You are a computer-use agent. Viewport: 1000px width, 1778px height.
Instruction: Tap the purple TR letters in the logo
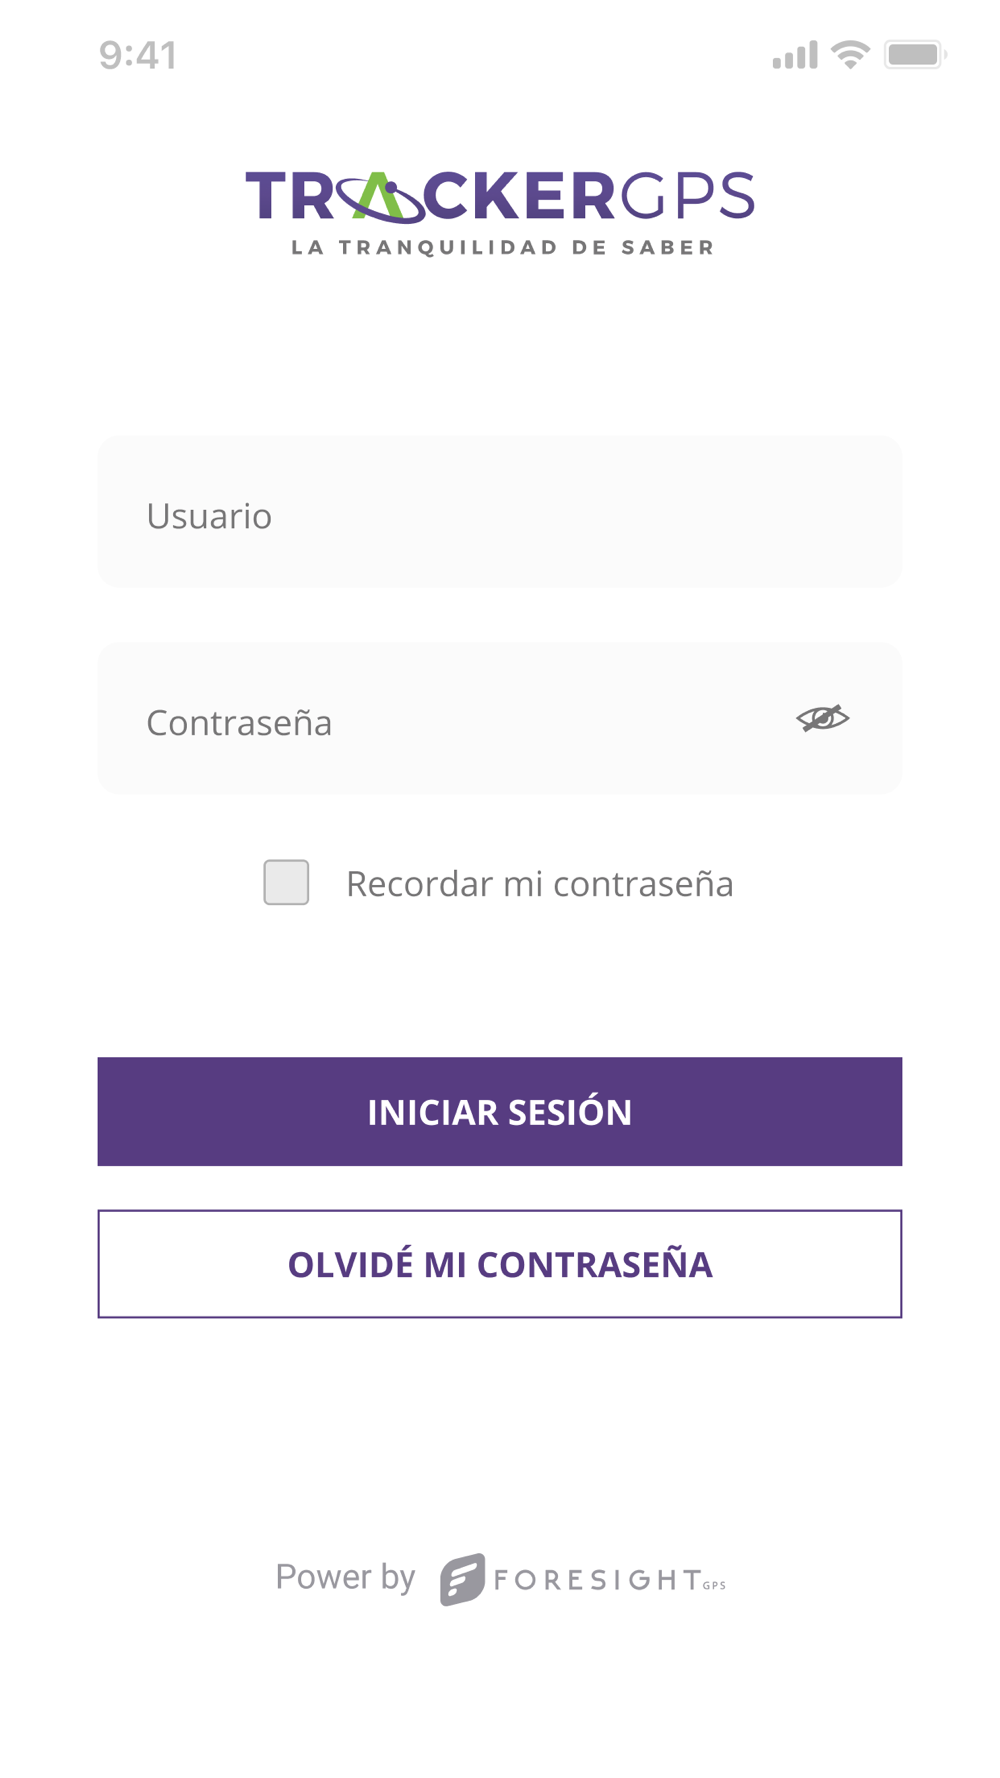coord(290,195)
